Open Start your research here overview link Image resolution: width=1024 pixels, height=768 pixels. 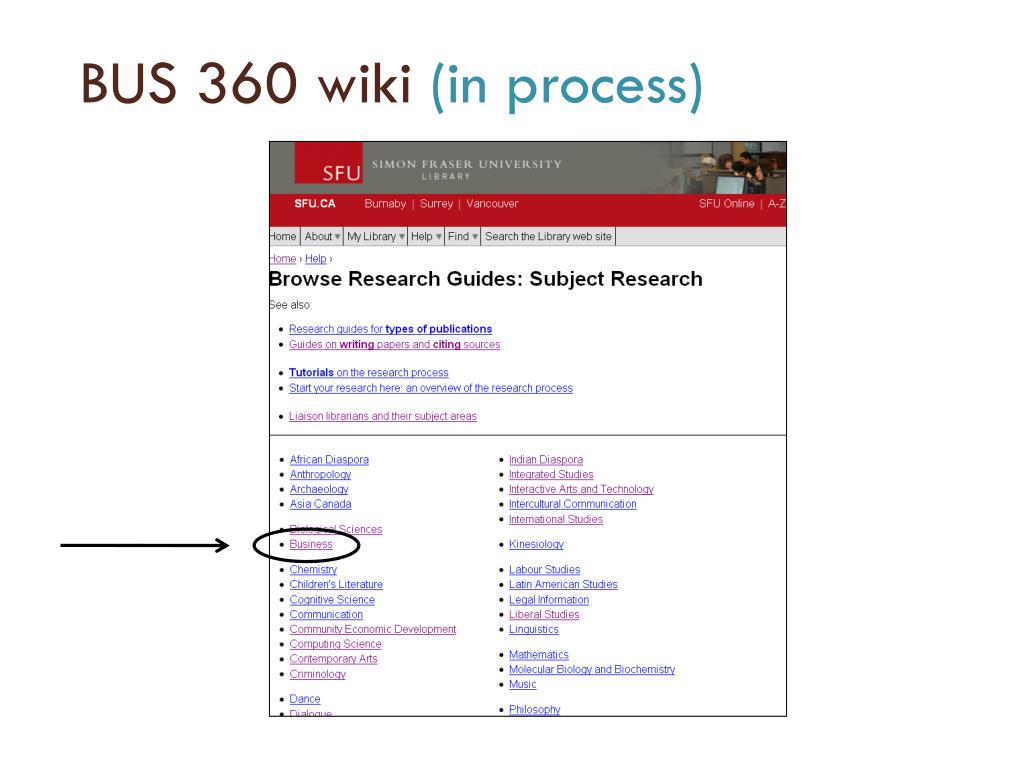tap(431, 388)
